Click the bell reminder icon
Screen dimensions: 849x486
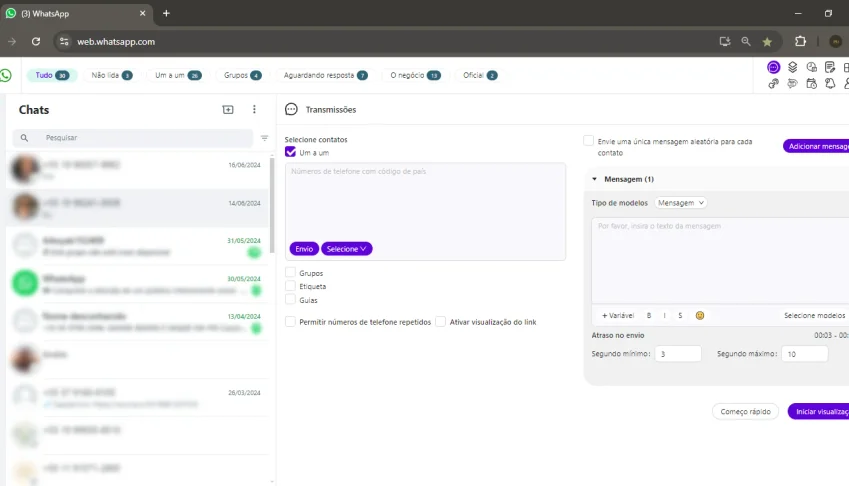830,84
